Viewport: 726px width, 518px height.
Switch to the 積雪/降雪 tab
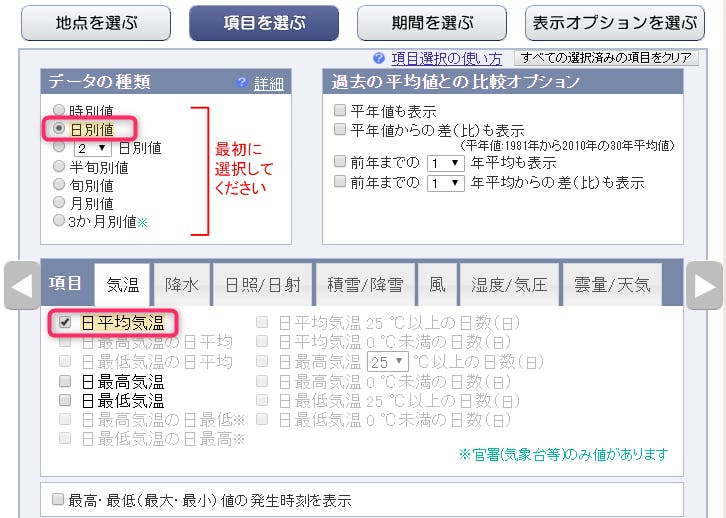[365, 285]
